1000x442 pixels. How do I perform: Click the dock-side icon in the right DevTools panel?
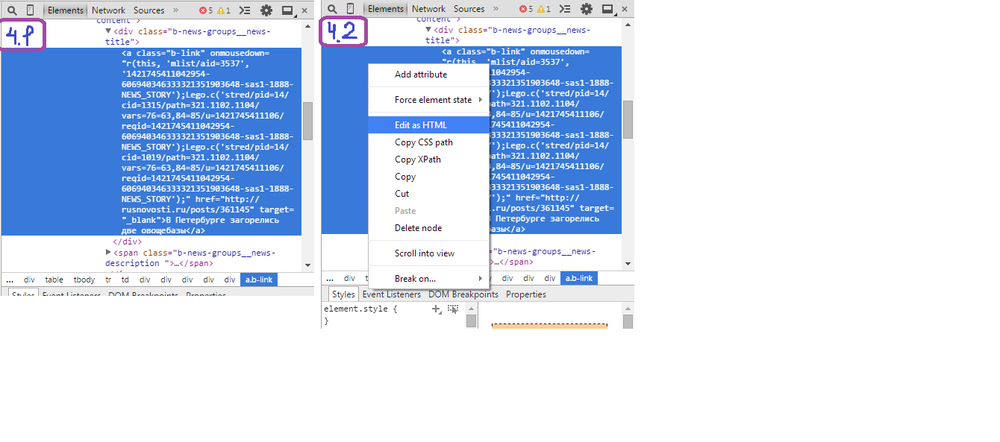click(607, 9)
